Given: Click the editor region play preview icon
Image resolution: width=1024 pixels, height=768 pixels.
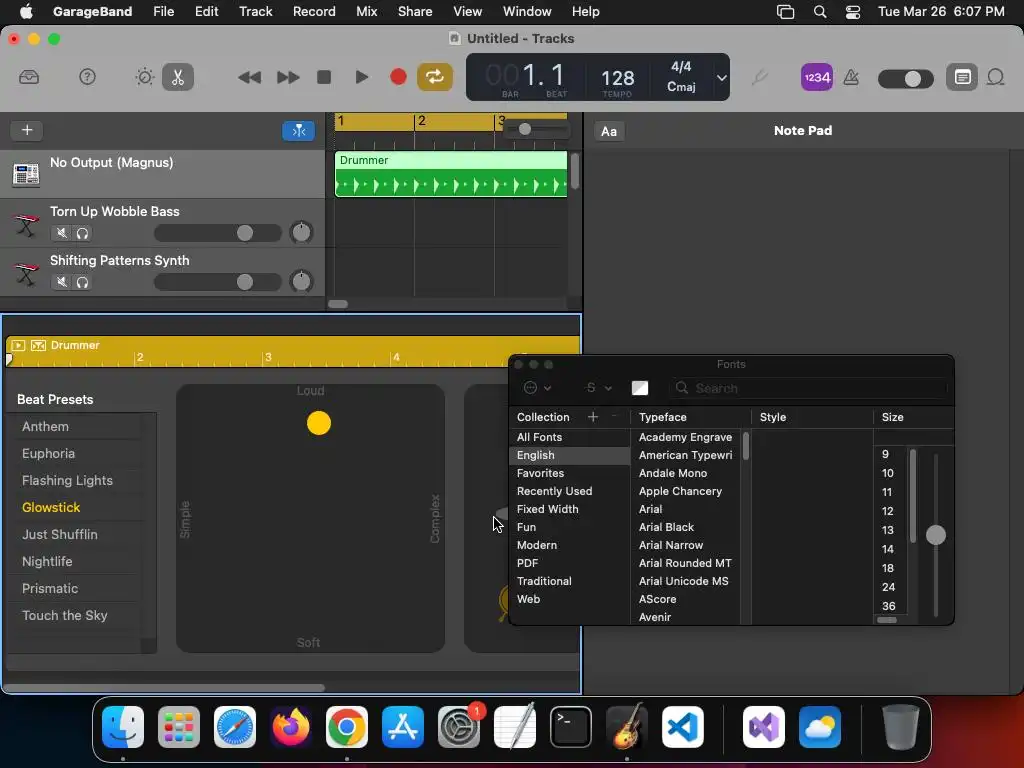Looking at the screenshot, I should tap(18, 345).
